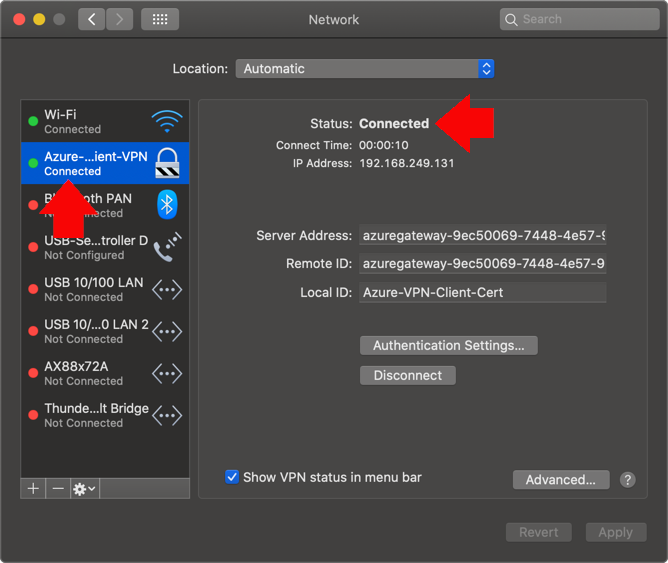This screenshot has width=668, height=563.
Task: Go forward with the right chevron button
Action: pyautogui.click(x=119, y=19)
